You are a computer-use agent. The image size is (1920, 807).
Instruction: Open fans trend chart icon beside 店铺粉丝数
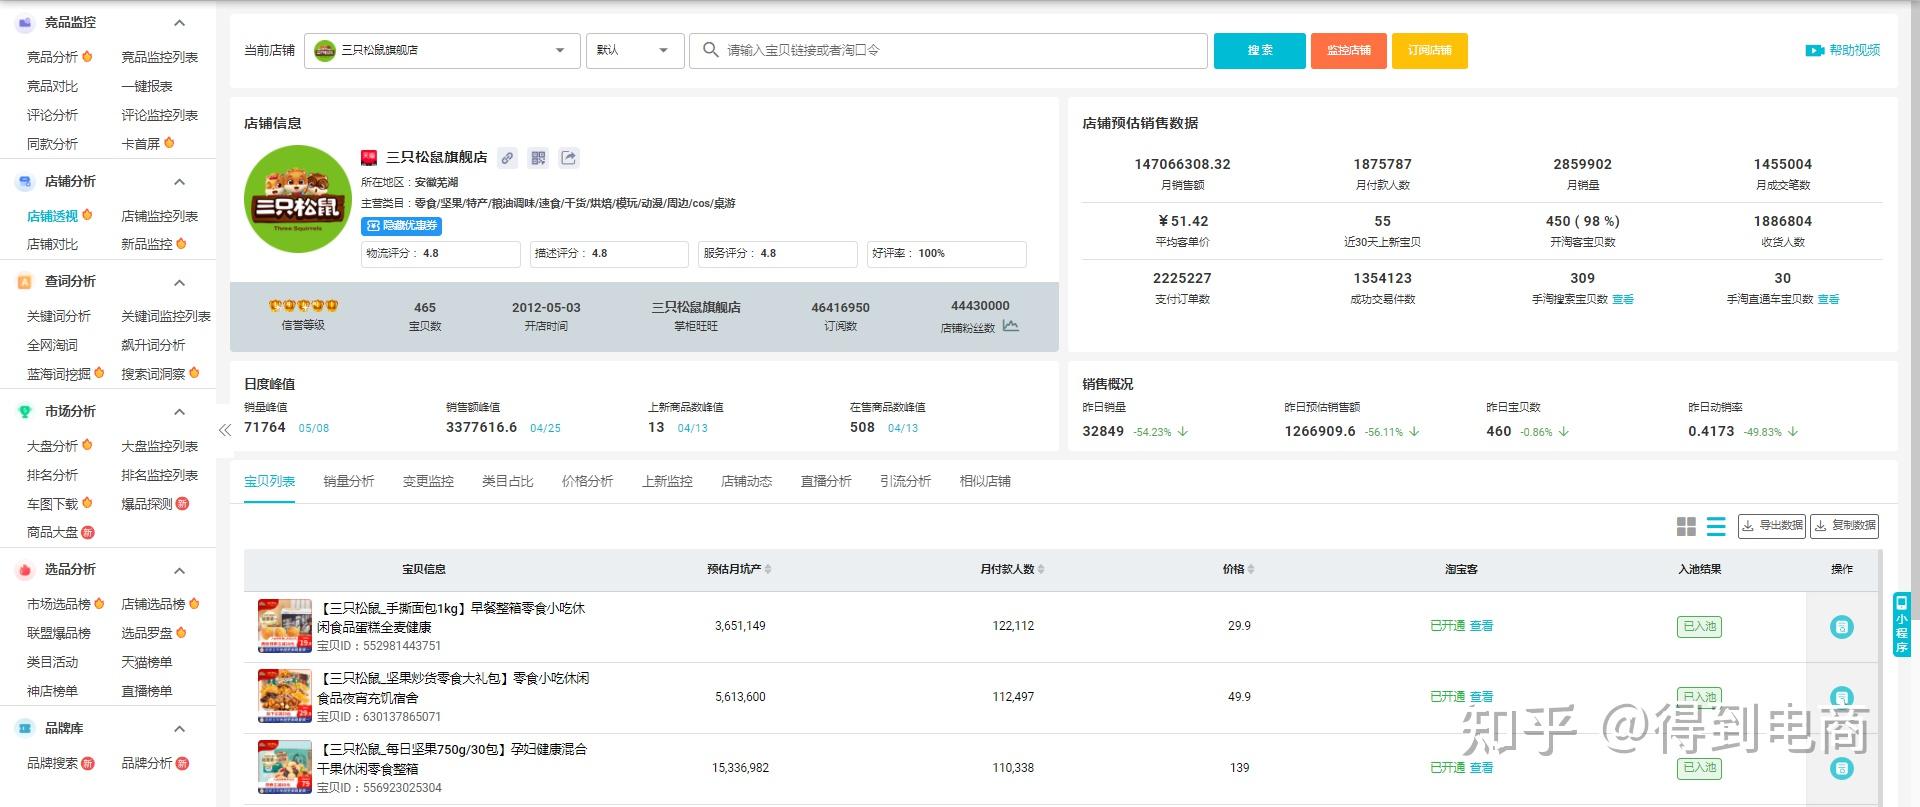click(x=1011, y=326)
